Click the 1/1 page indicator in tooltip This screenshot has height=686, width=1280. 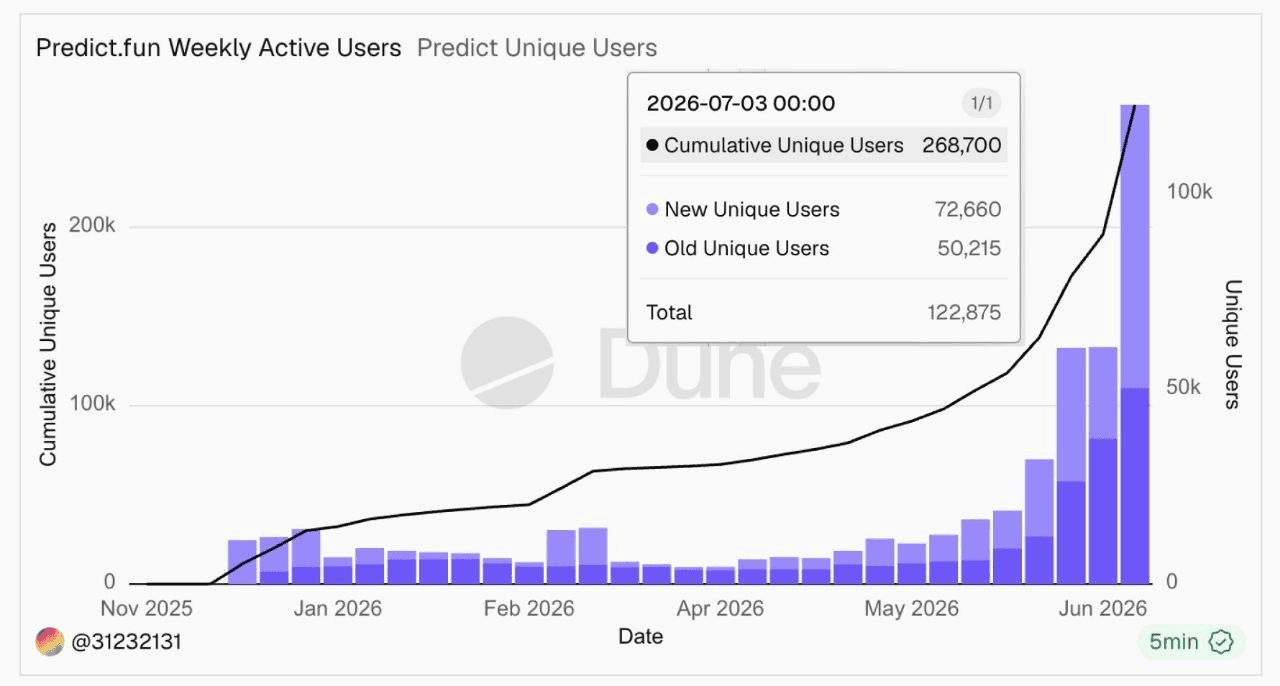(x=981, y=103)
